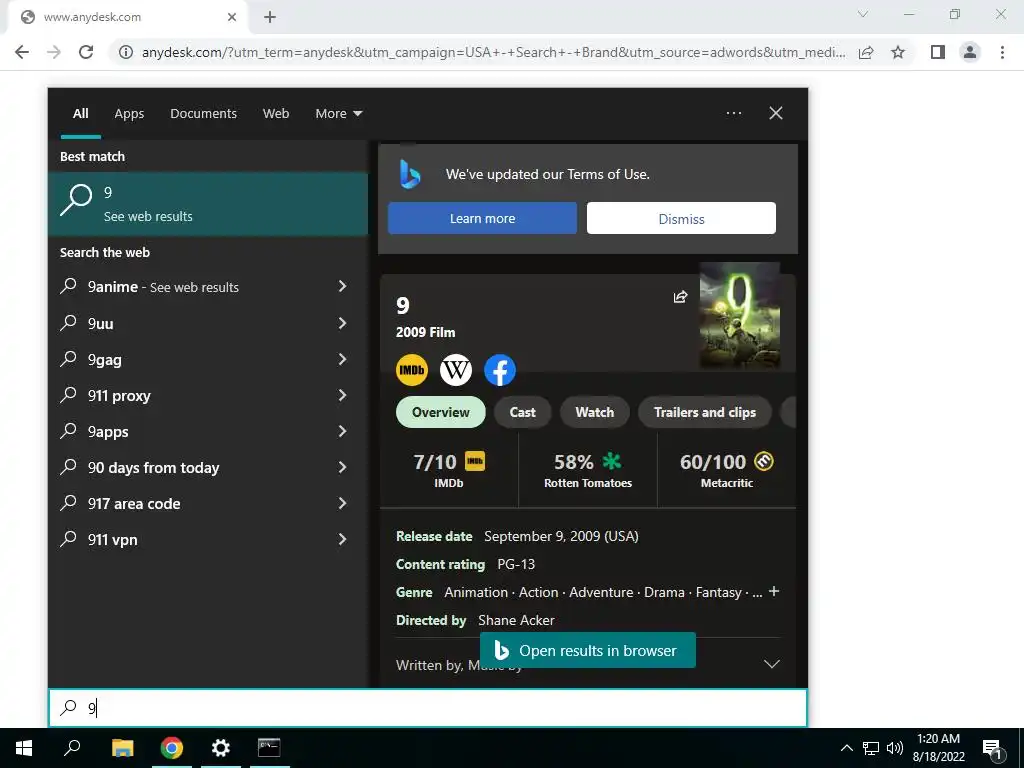This screenshot has height=768, width=1024.
Task: Open Google Chrome from the taskbar
Action: point(172,748)
